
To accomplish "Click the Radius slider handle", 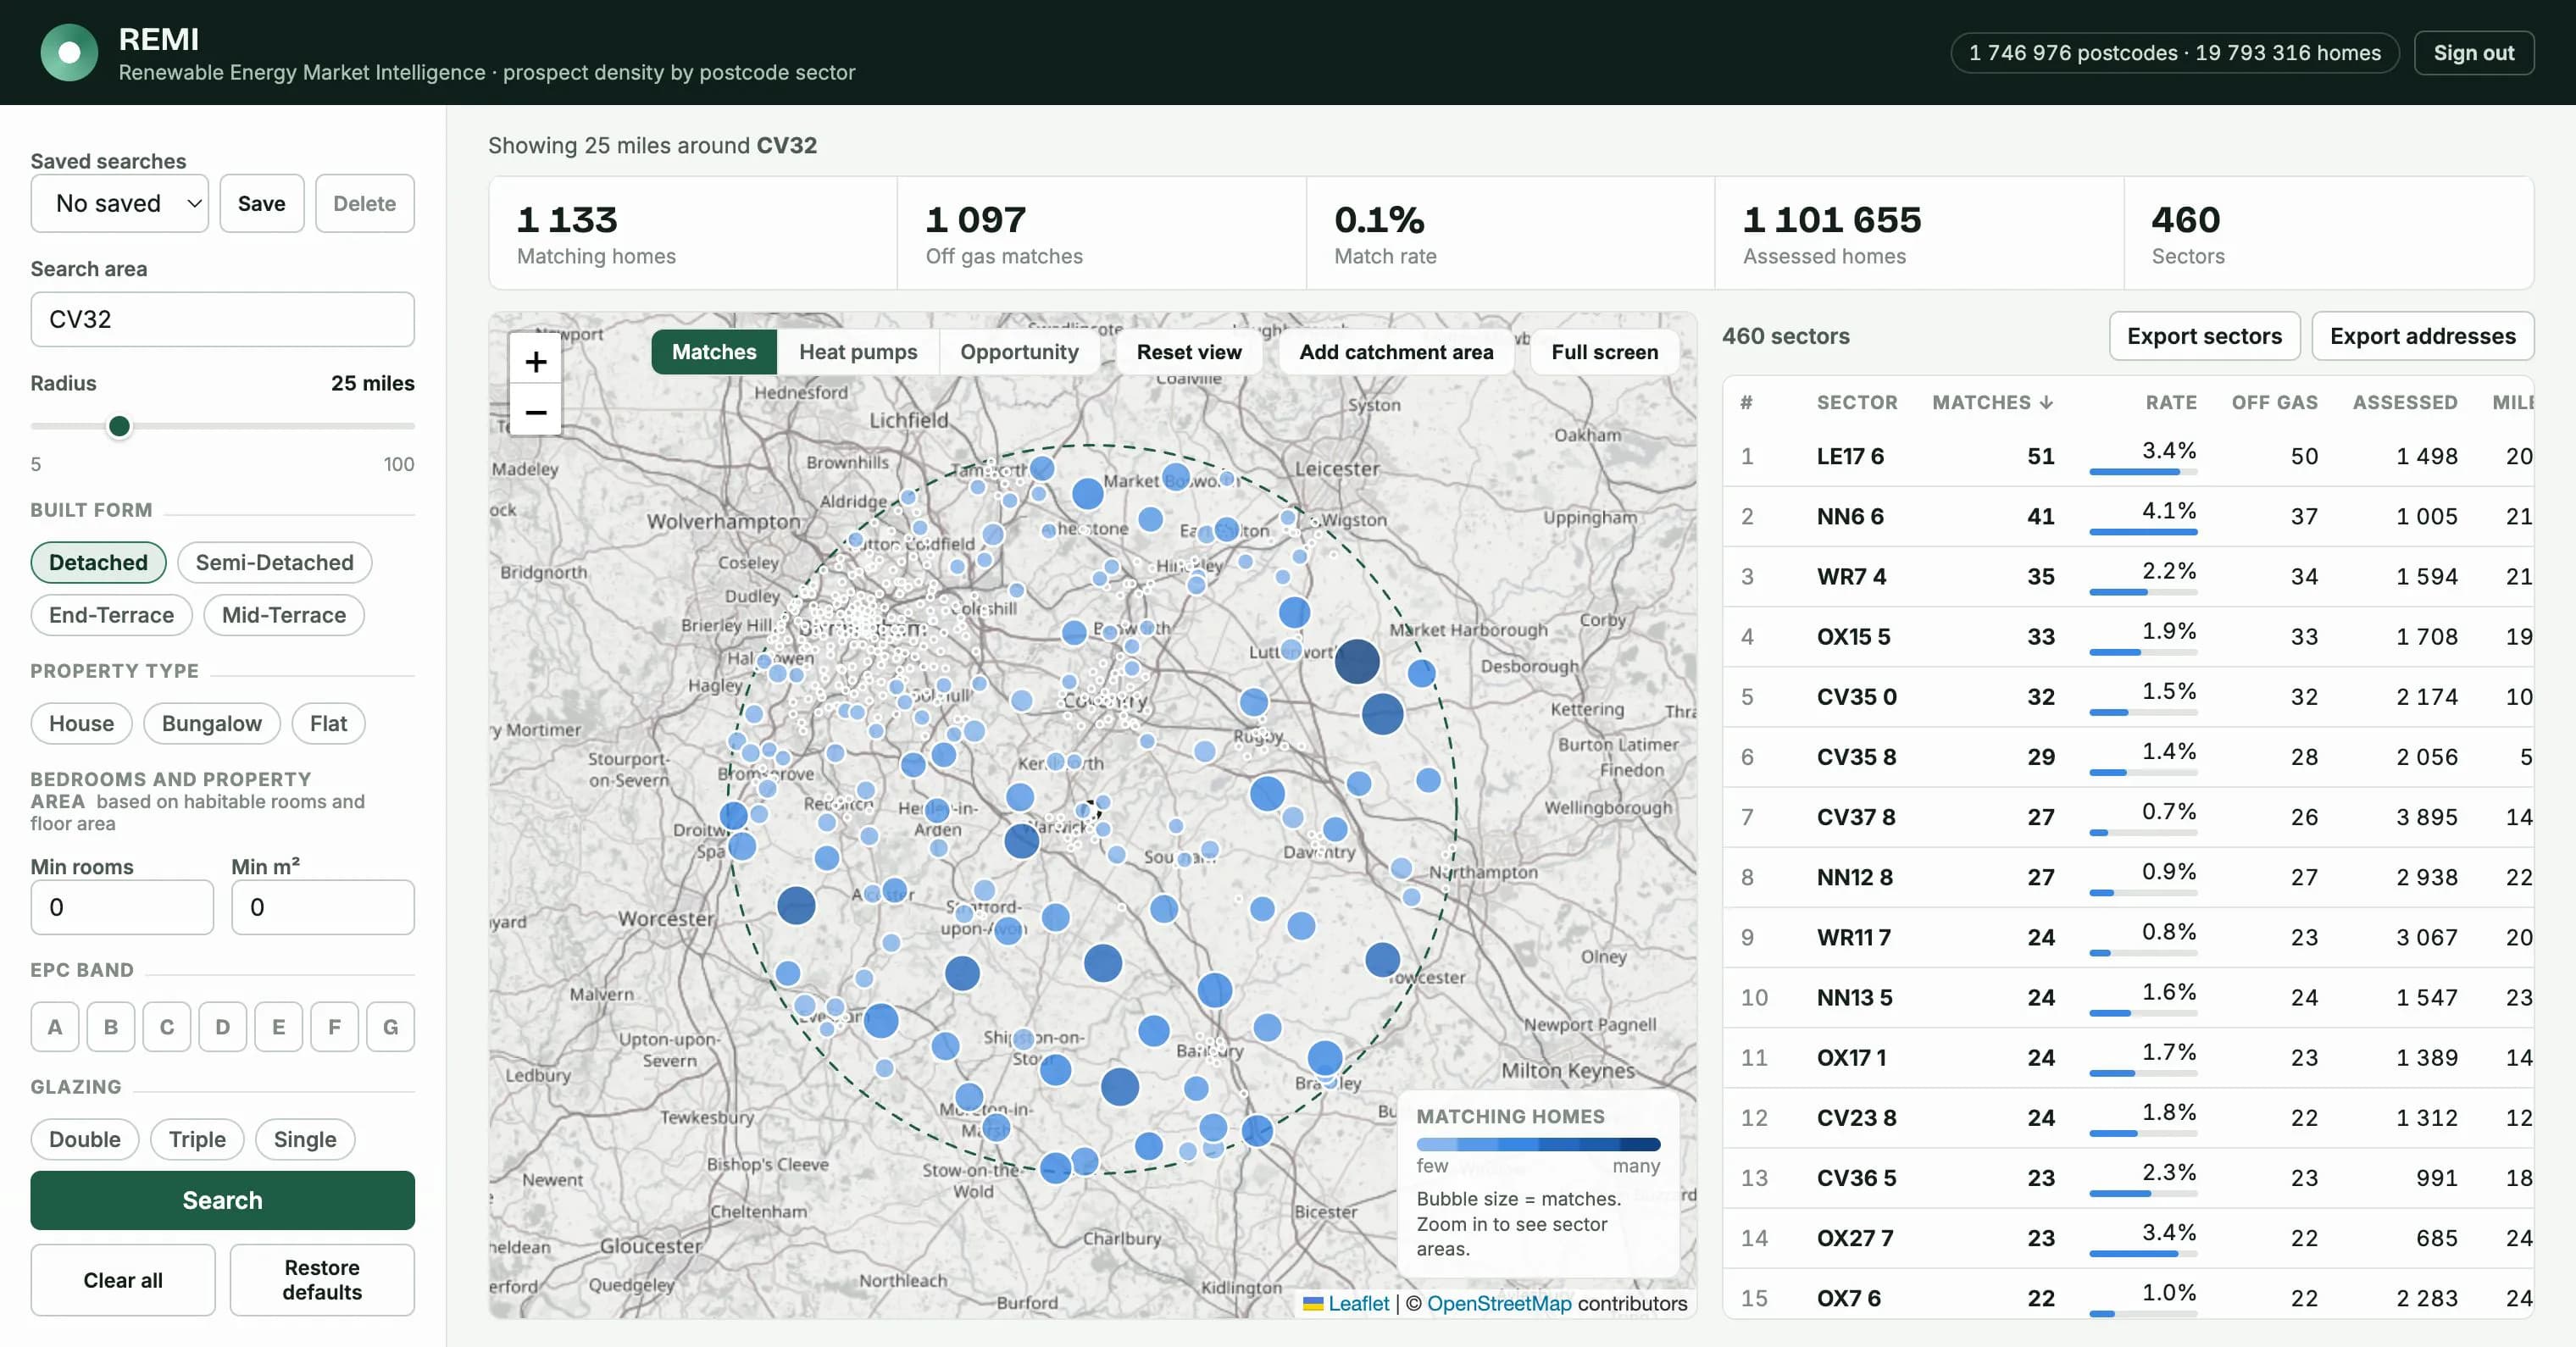I will tap(119, 426).
